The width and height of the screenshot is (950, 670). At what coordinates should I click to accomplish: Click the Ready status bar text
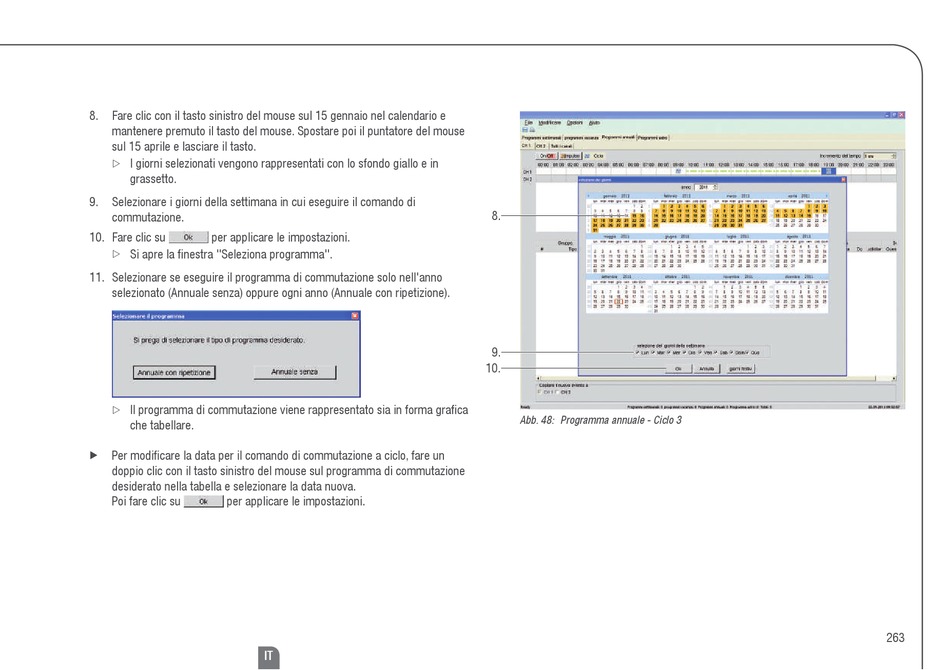tap(525, 406)
